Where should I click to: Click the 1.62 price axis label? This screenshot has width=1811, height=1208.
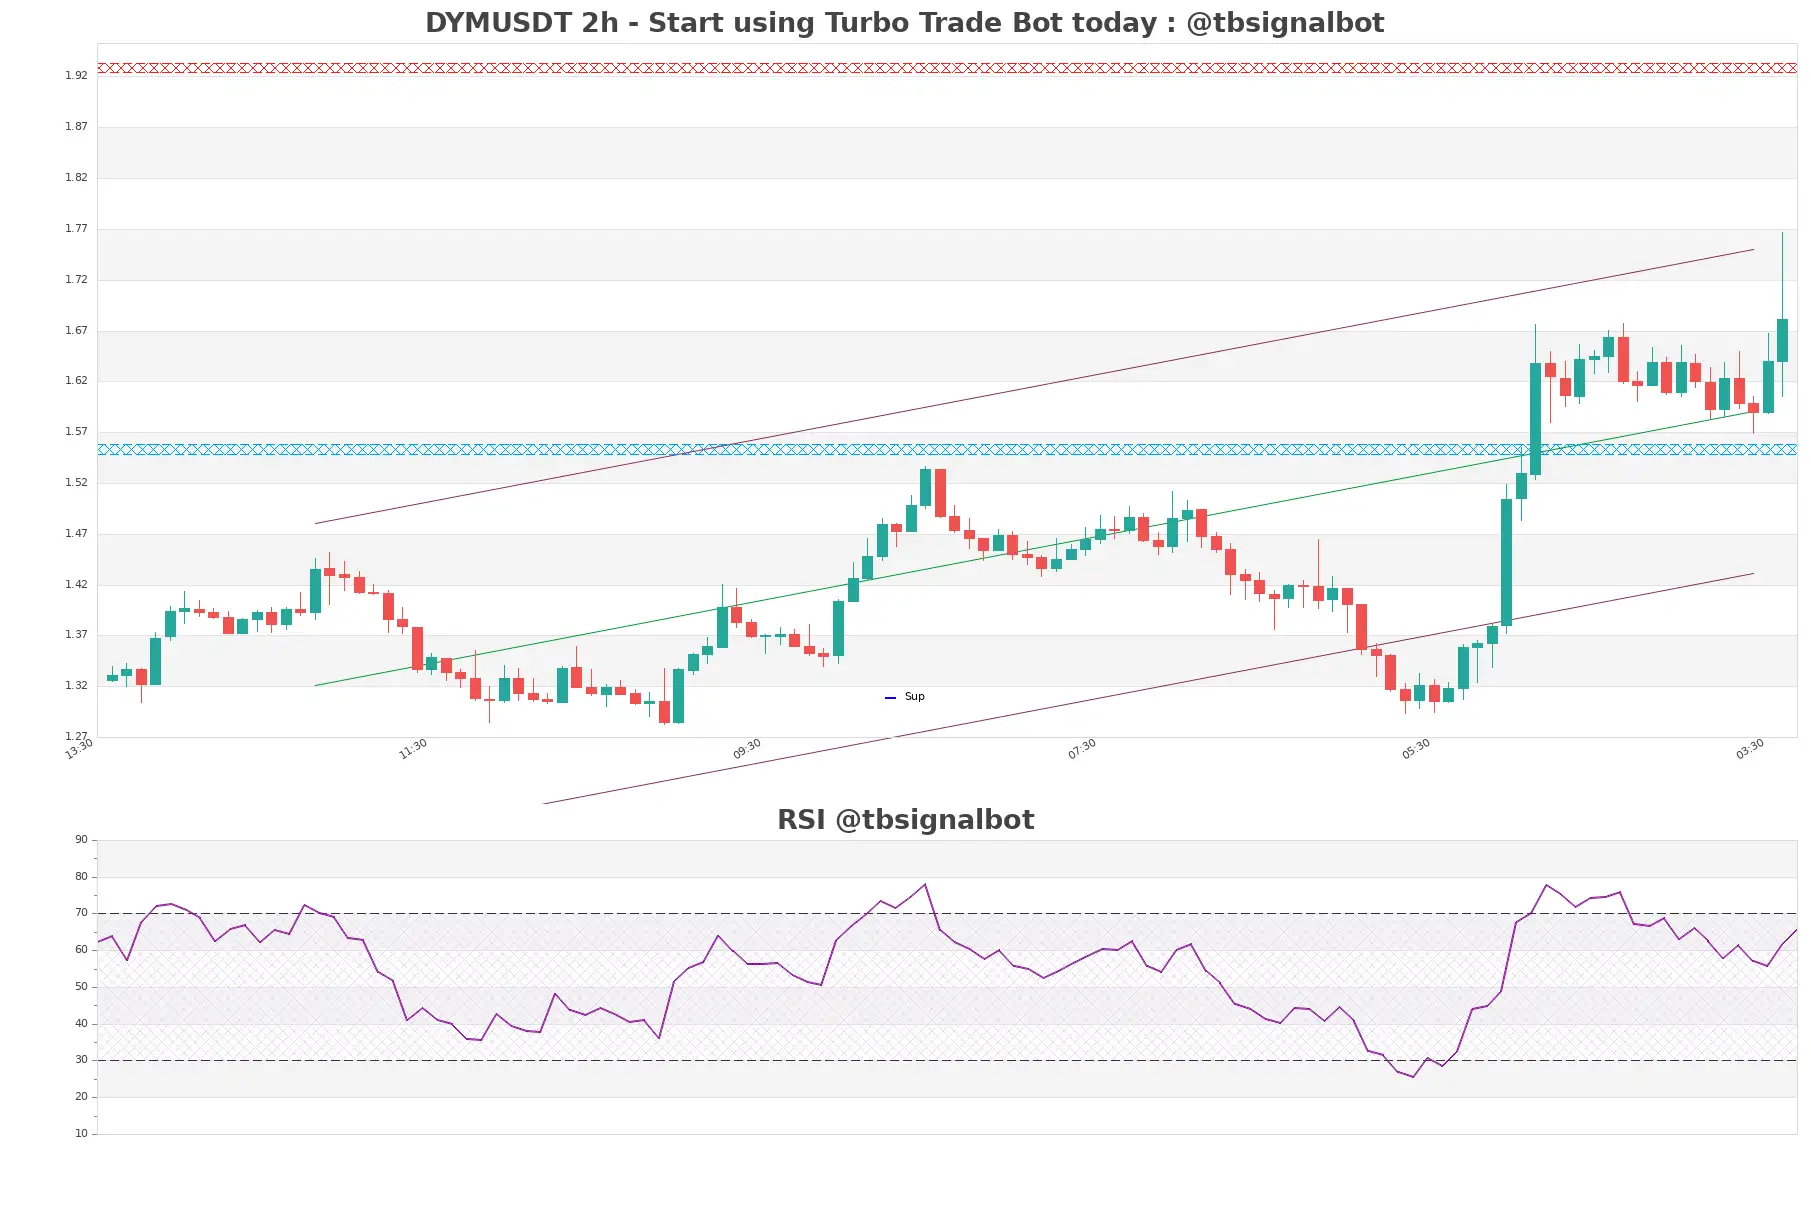coord(76,381)
